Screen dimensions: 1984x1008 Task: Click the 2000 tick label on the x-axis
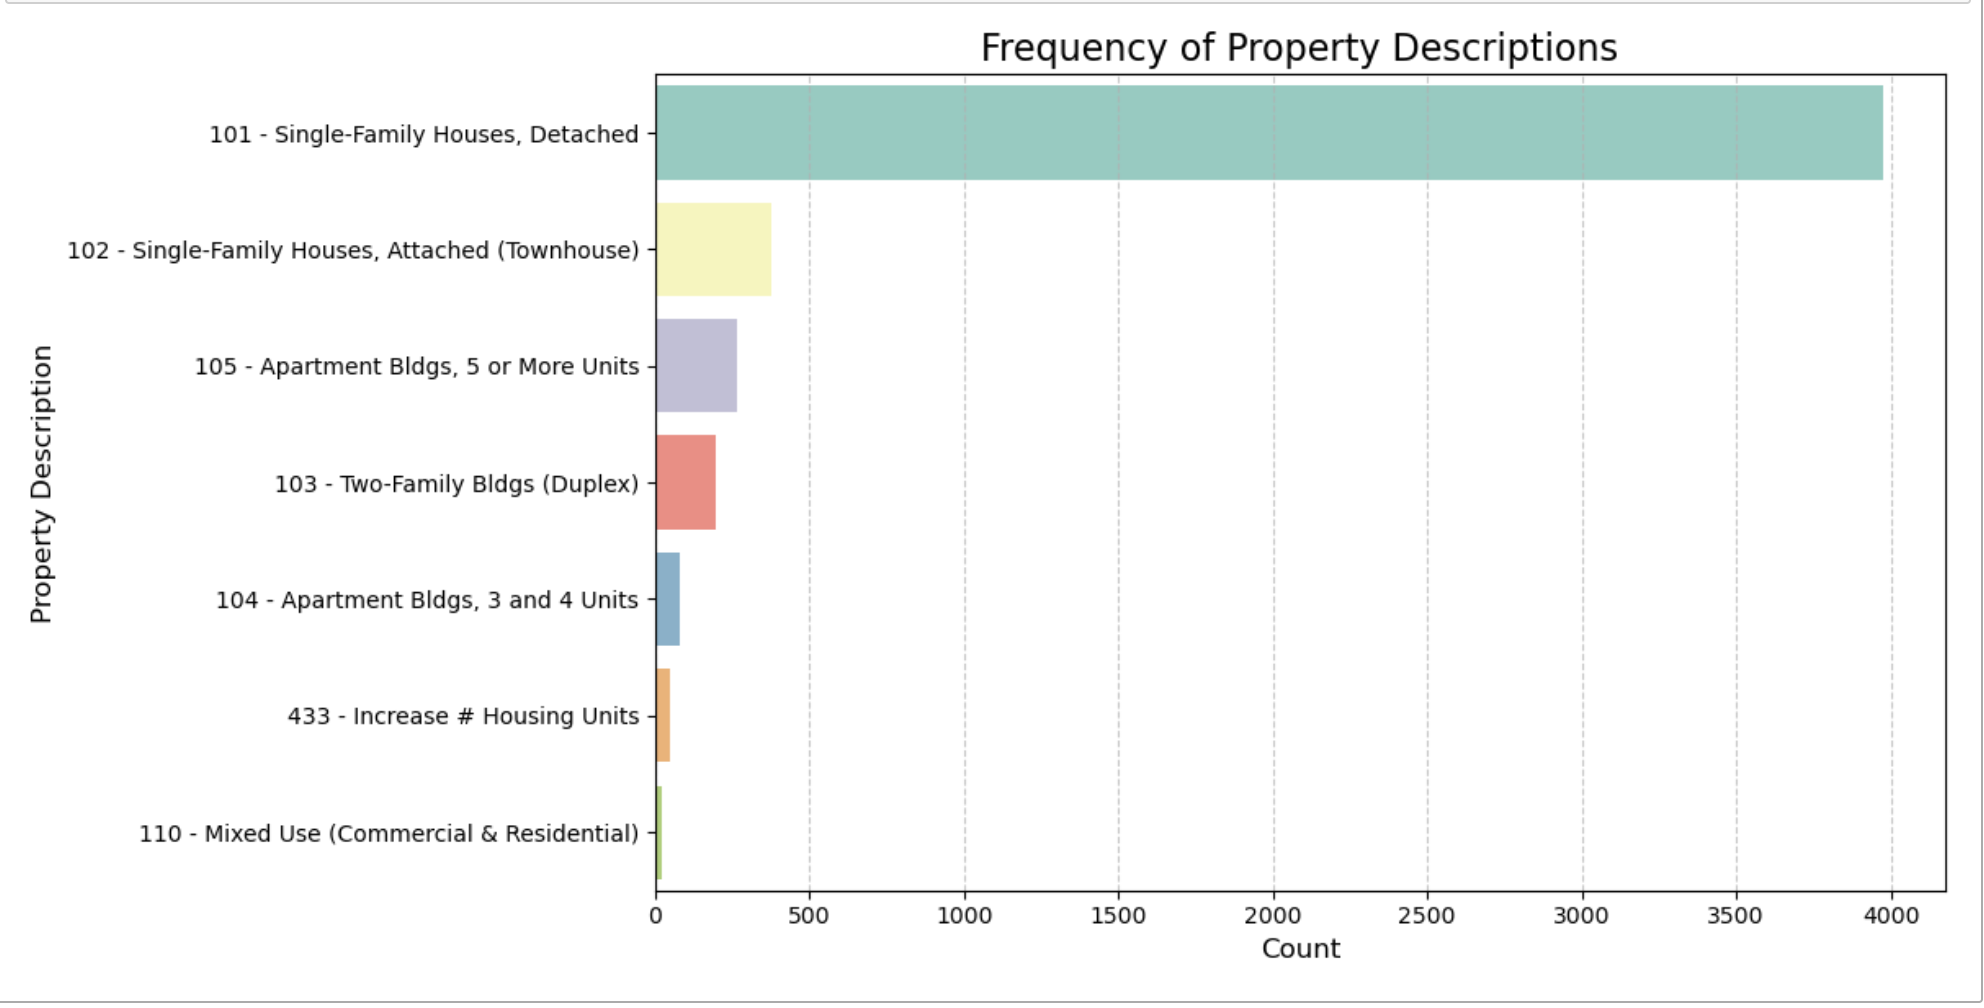(1273, 915)
